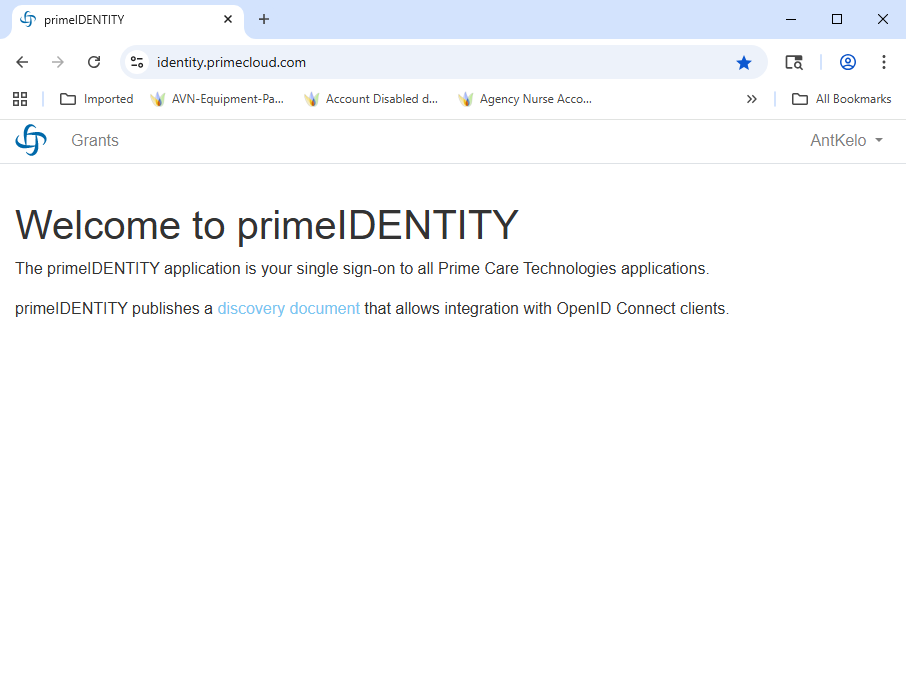Open Account Disabled d... bookmark
906x684 pixels.
click(x=371, y=99)
